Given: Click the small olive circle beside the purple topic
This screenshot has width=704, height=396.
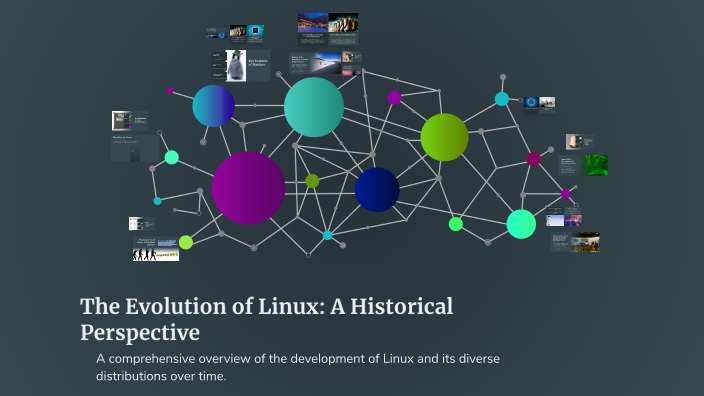Looking at the screenshot, I should click(x=312, y=181).
